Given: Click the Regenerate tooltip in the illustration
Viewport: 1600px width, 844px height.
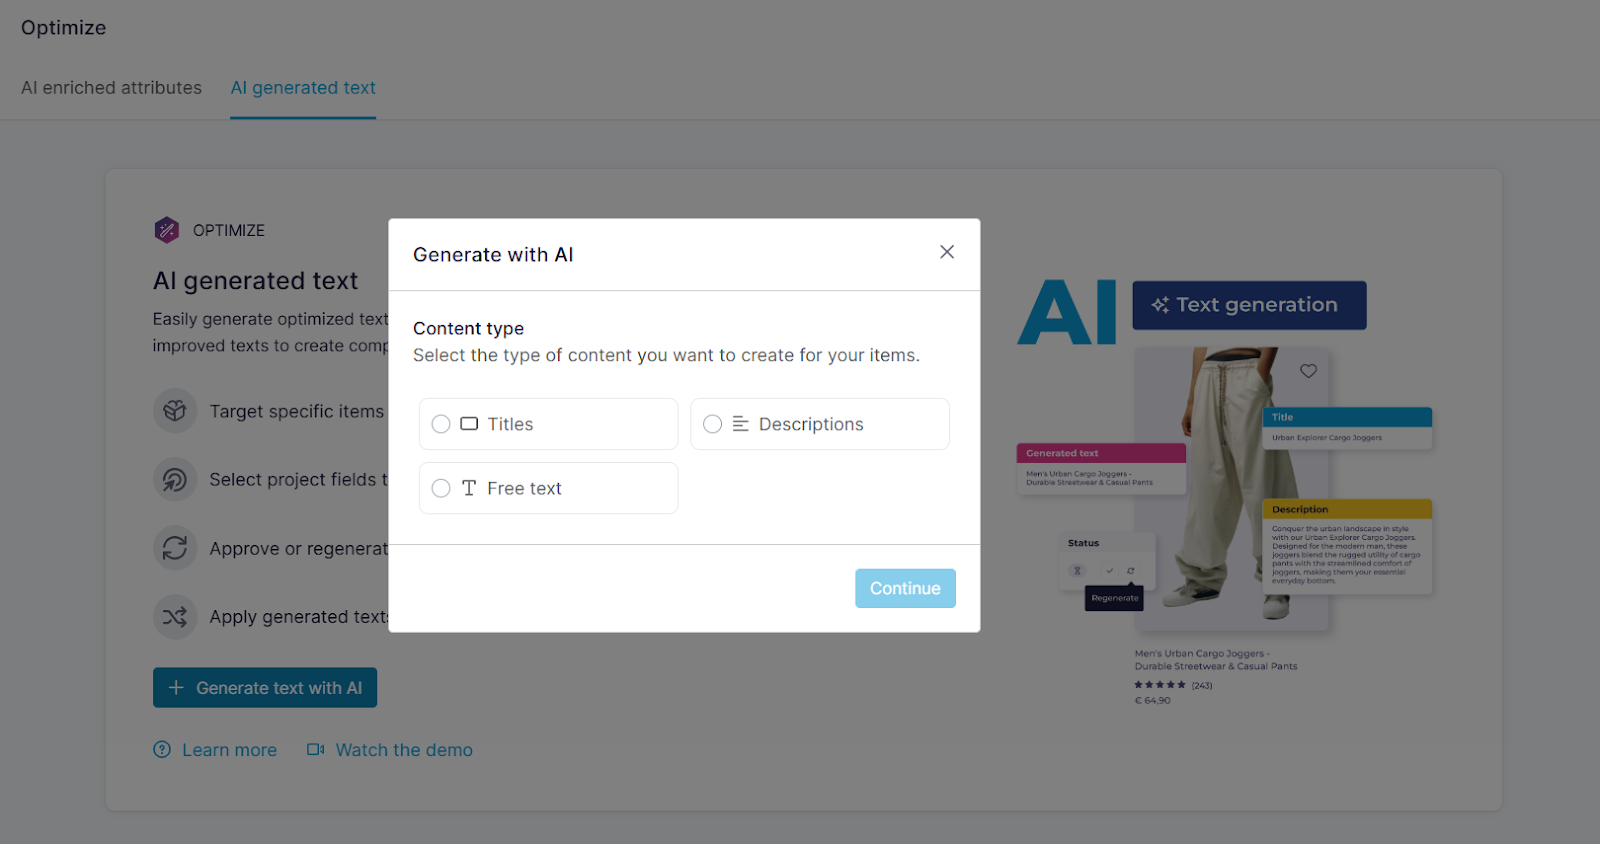Looking at the screenshot, I should click(1114, 598).
